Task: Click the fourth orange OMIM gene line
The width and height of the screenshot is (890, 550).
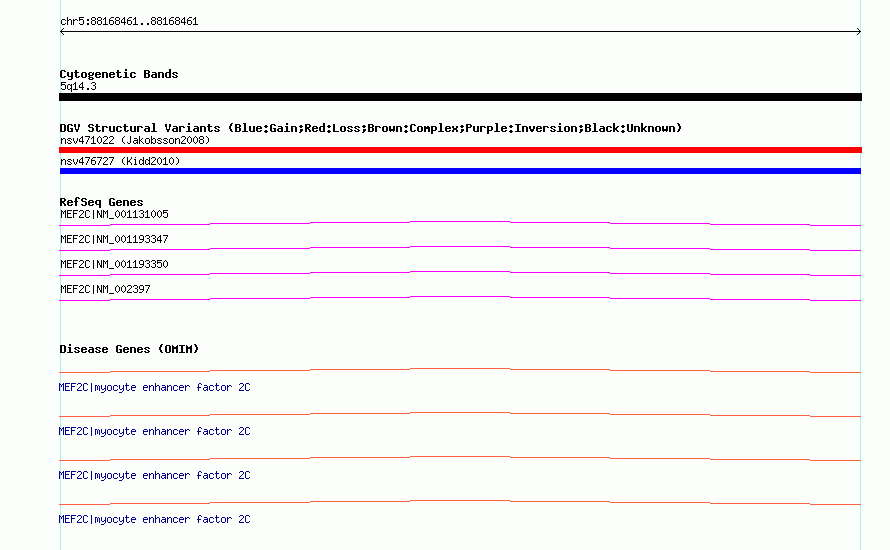Action: tap(460, 502)
